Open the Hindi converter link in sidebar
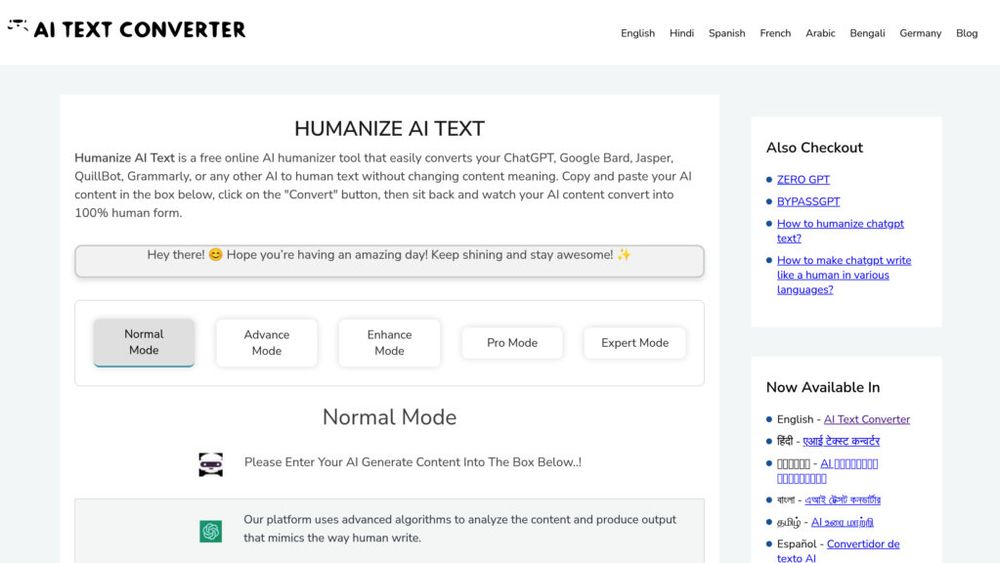Image resolution: width=1000 pixels, height=563 pixels. 841,441
